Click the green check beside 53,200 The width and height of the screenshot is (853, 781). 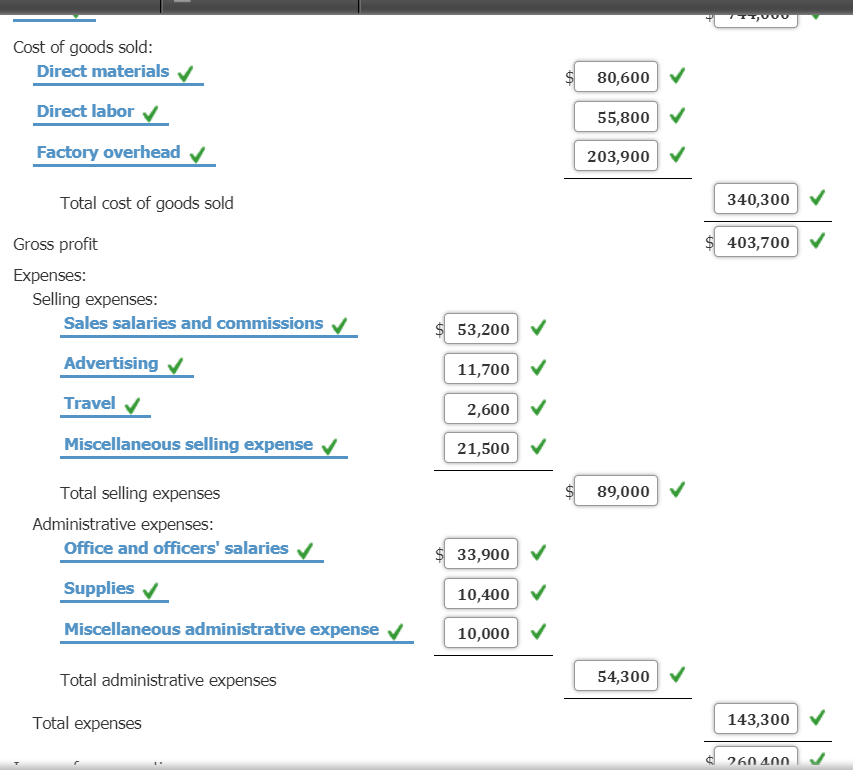[x=538, y=327]
